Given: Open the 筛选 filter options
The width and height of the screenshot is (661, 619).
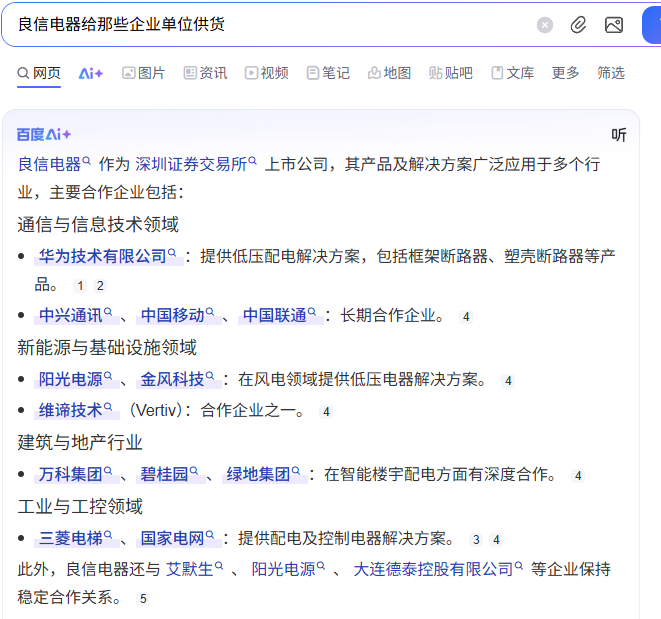Looking at the screenshot, I should [x=611, y=73].
